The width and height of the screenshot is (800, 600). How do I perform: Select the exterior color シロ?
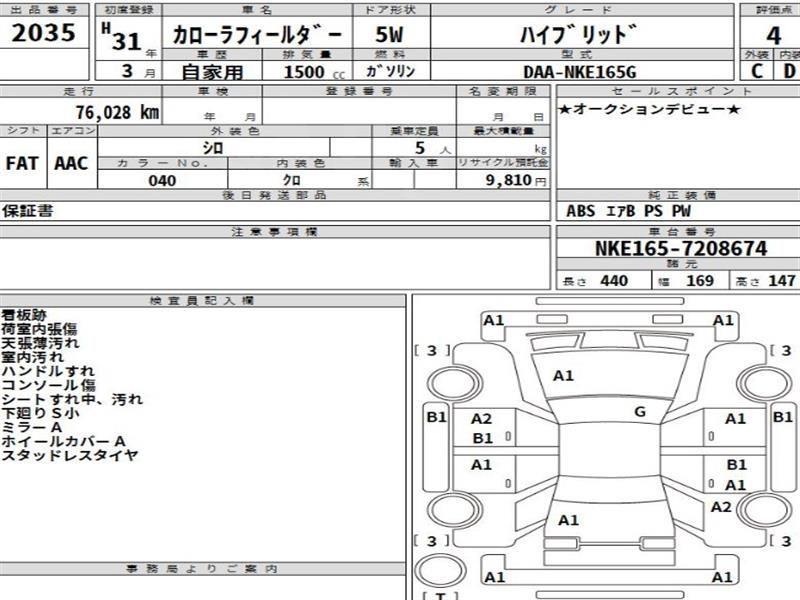pyautogui.click(x=213, y=148)
